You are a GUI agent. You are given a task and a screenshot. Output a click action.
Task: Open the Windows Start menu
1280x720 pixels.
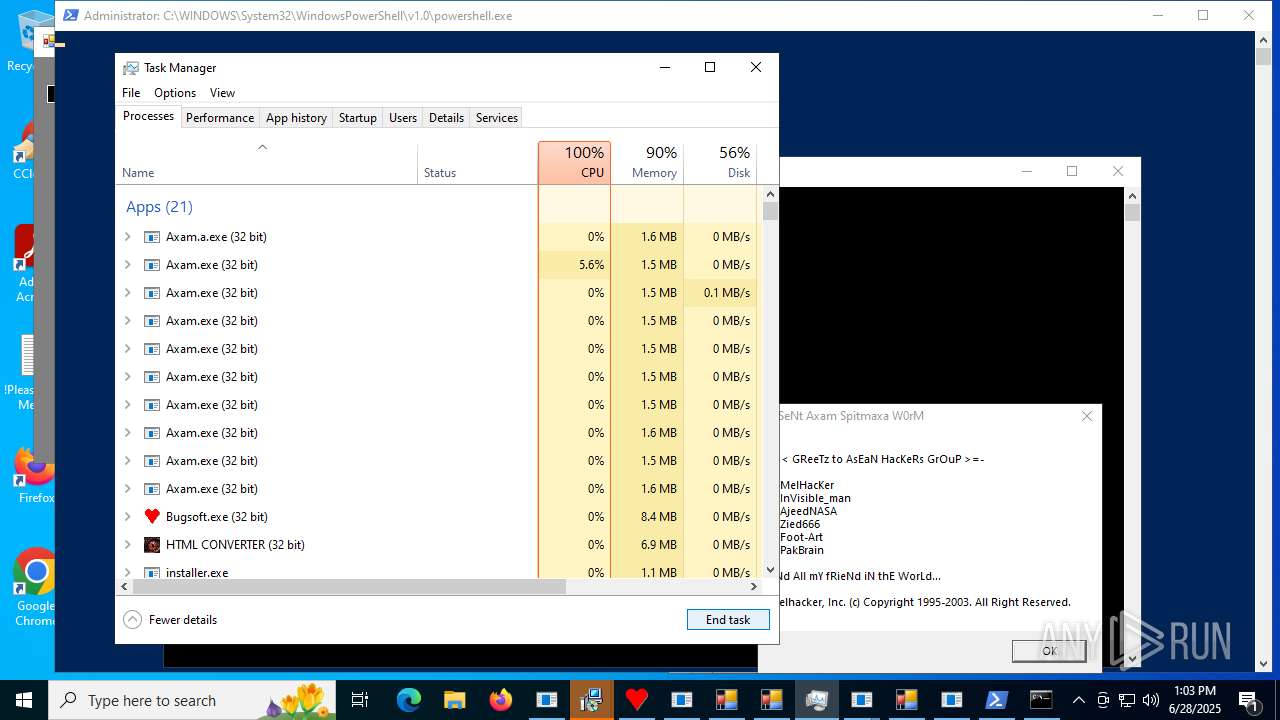[x=24, y=700]
